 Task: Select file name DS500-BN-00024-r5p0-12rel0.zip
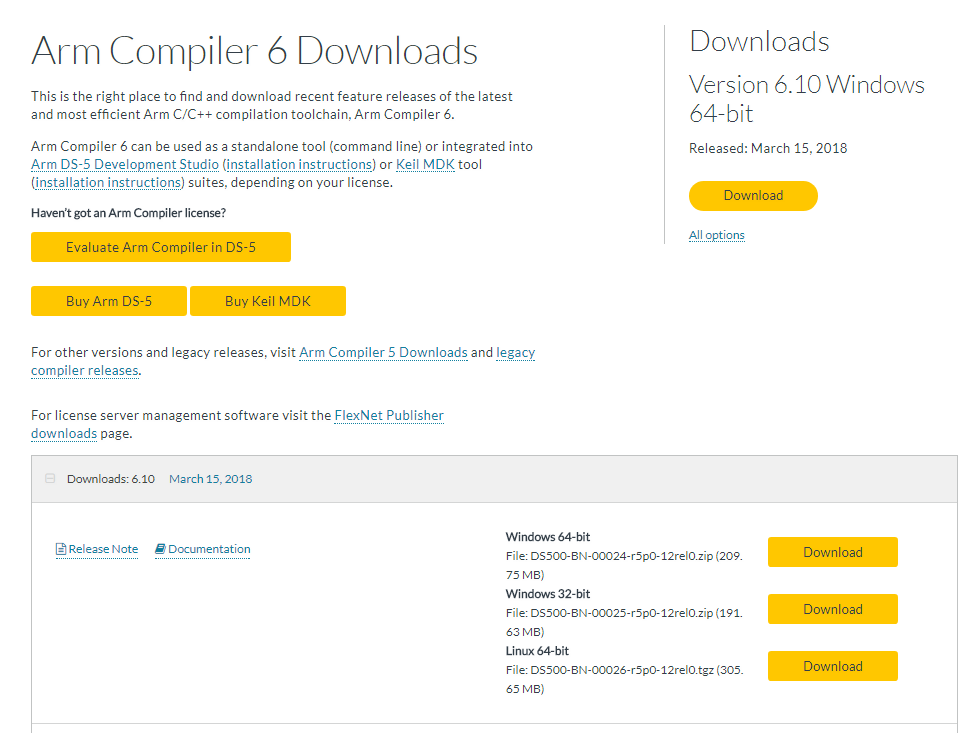click(x=622, y=556)
